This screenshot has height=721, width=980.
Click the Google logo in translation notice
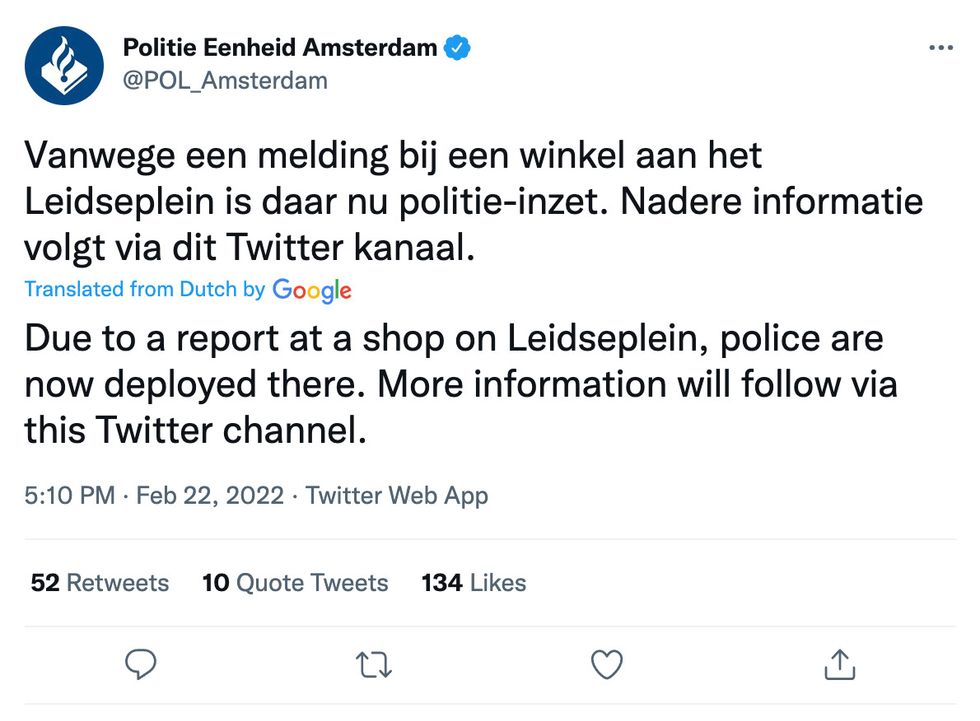click(312, 290)
